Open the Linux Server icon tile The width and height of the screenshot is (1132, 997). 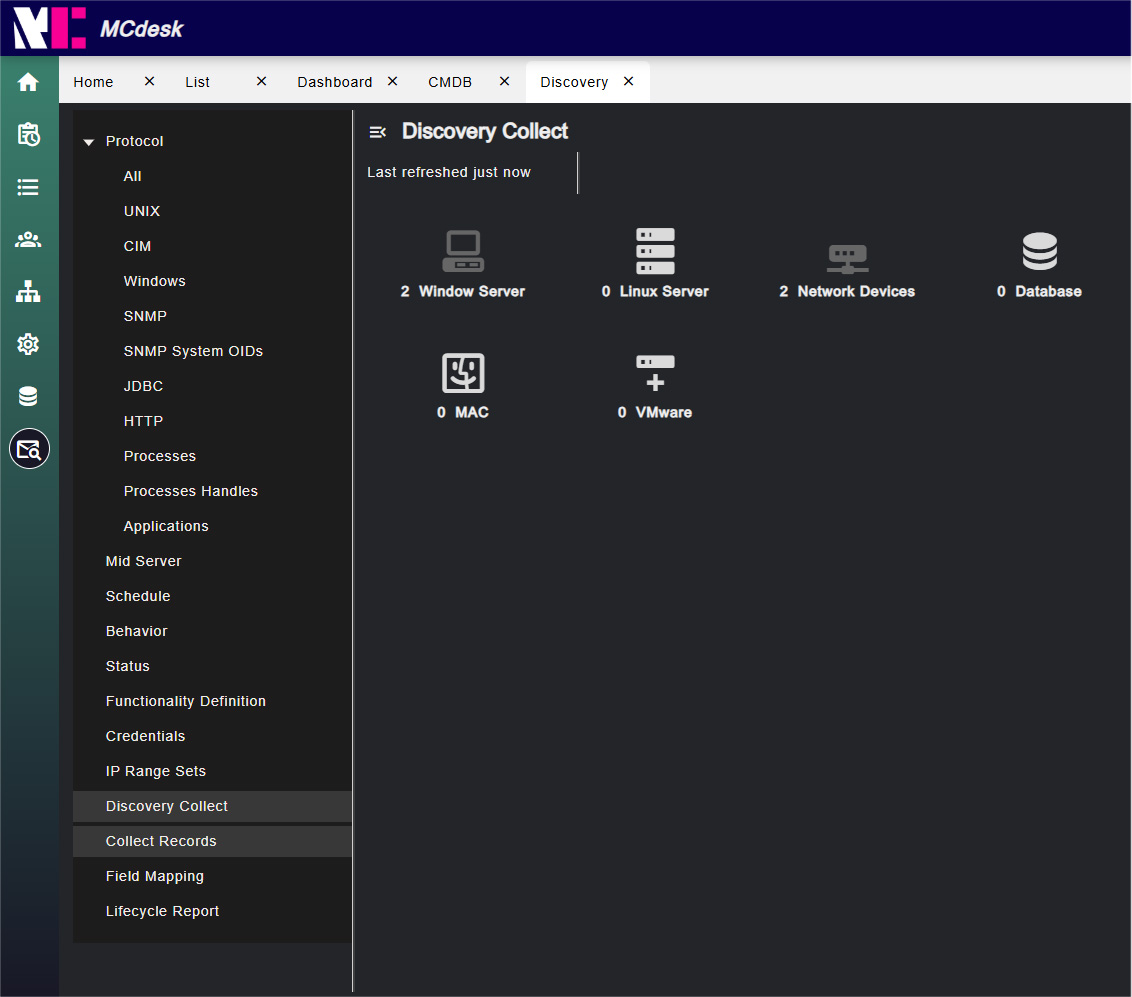coord(655,251)
